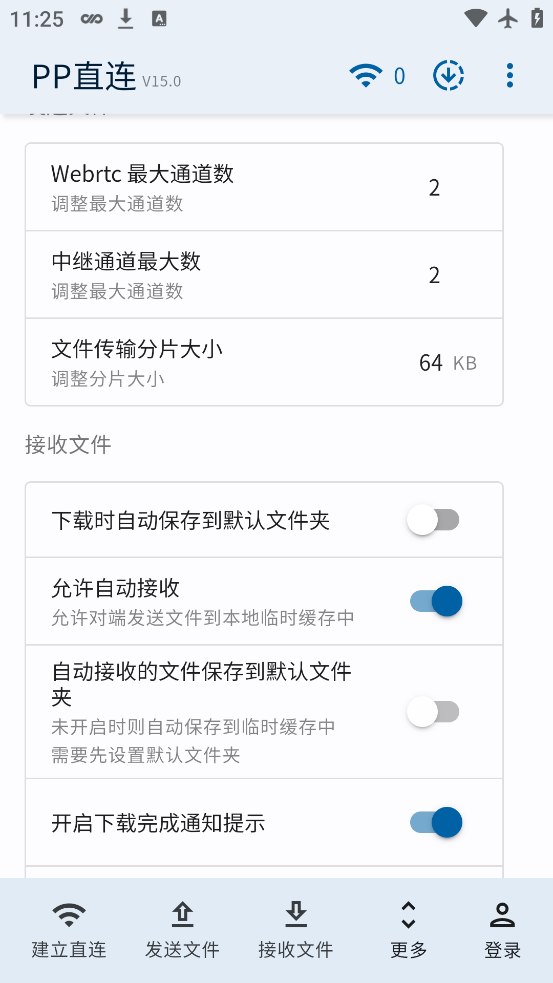The height and width of the screenshot is (983, 553).
Task: Tap the 发送文件 upload icon
Action: pyautogui.click(x=182, y=915)
